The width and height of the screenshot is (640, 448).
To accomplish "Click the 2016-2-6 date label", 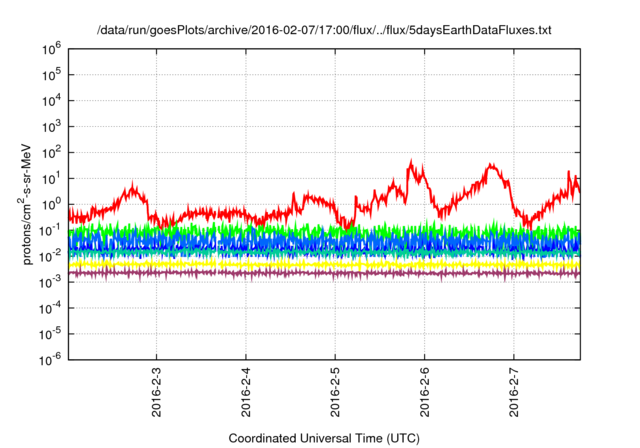I will (x=424, y=392).
